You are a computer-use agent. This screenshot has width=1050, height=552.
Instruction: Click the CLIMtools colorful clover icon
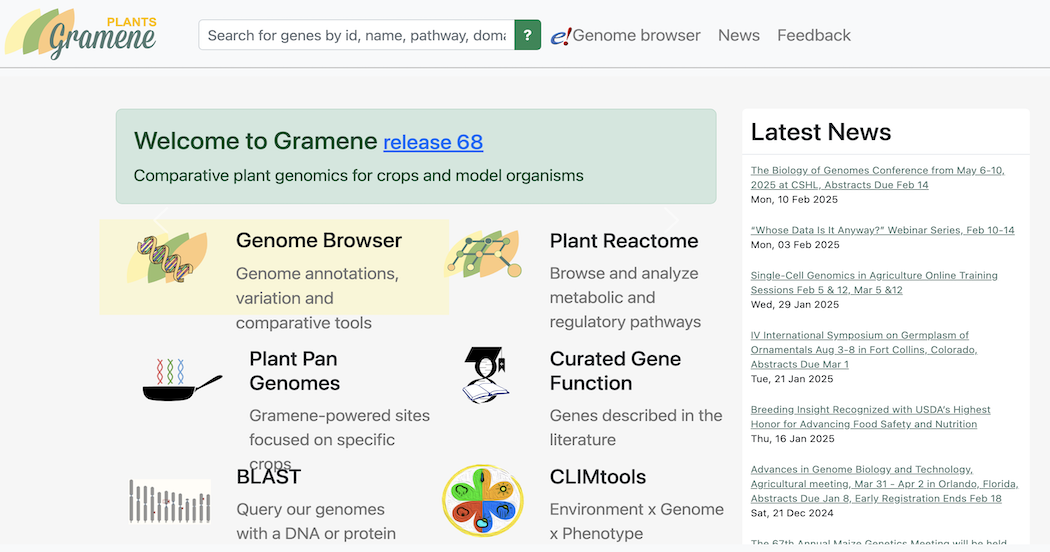pyautogui.click(x=483, y=500)
